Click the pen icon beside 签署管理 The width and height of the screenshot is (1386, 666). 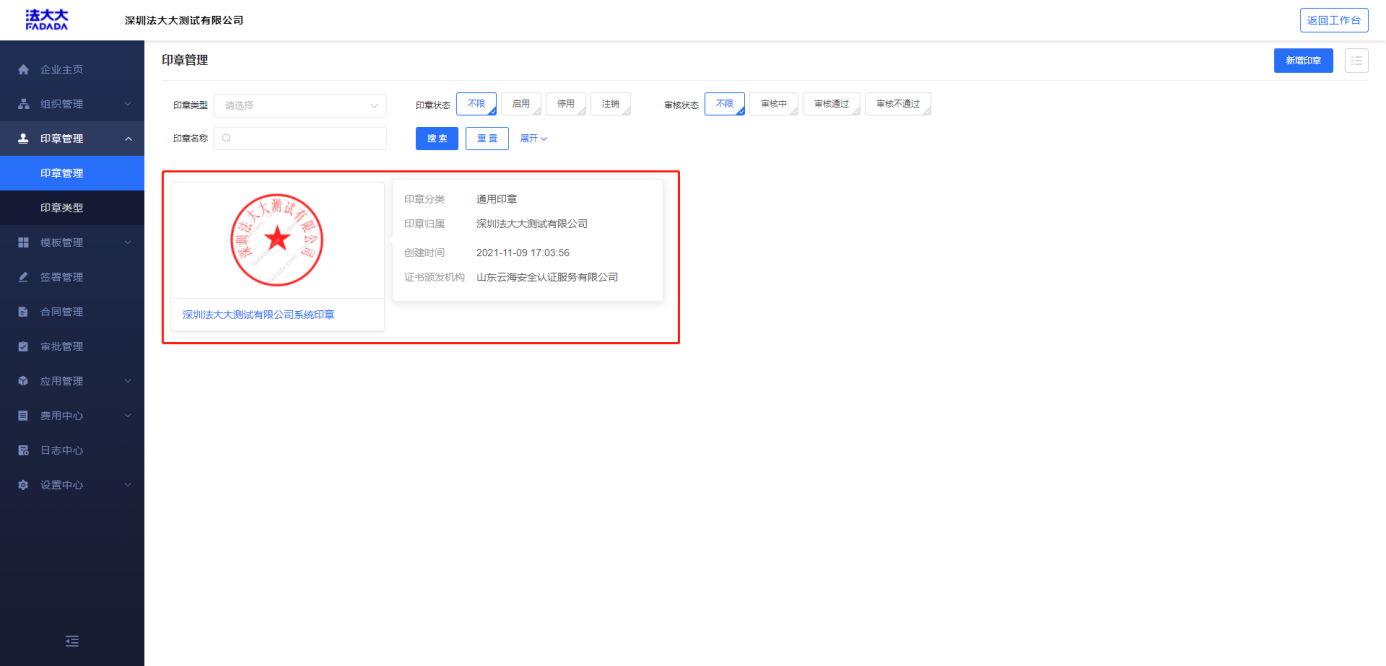click(24, 277)
